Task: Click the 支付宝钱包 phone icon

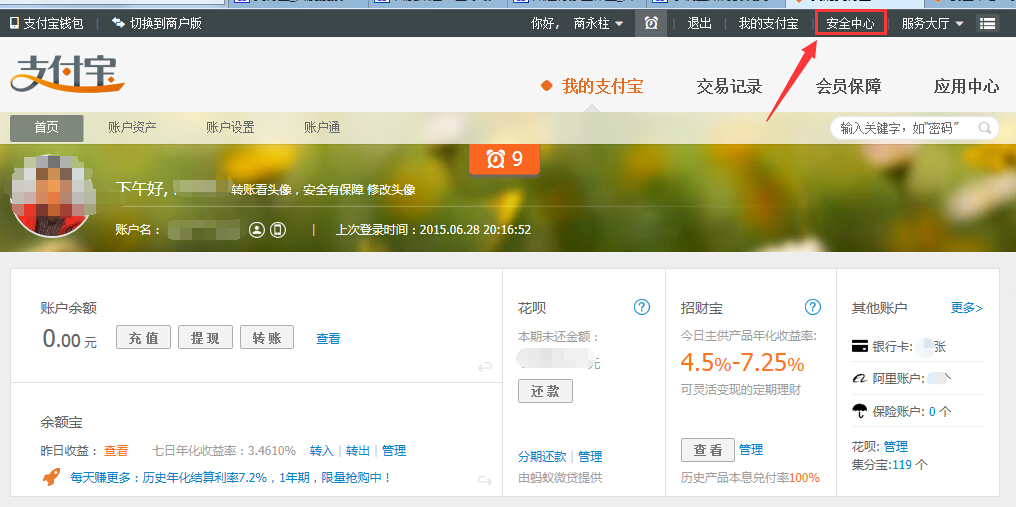Action: [x=14, y=23]
